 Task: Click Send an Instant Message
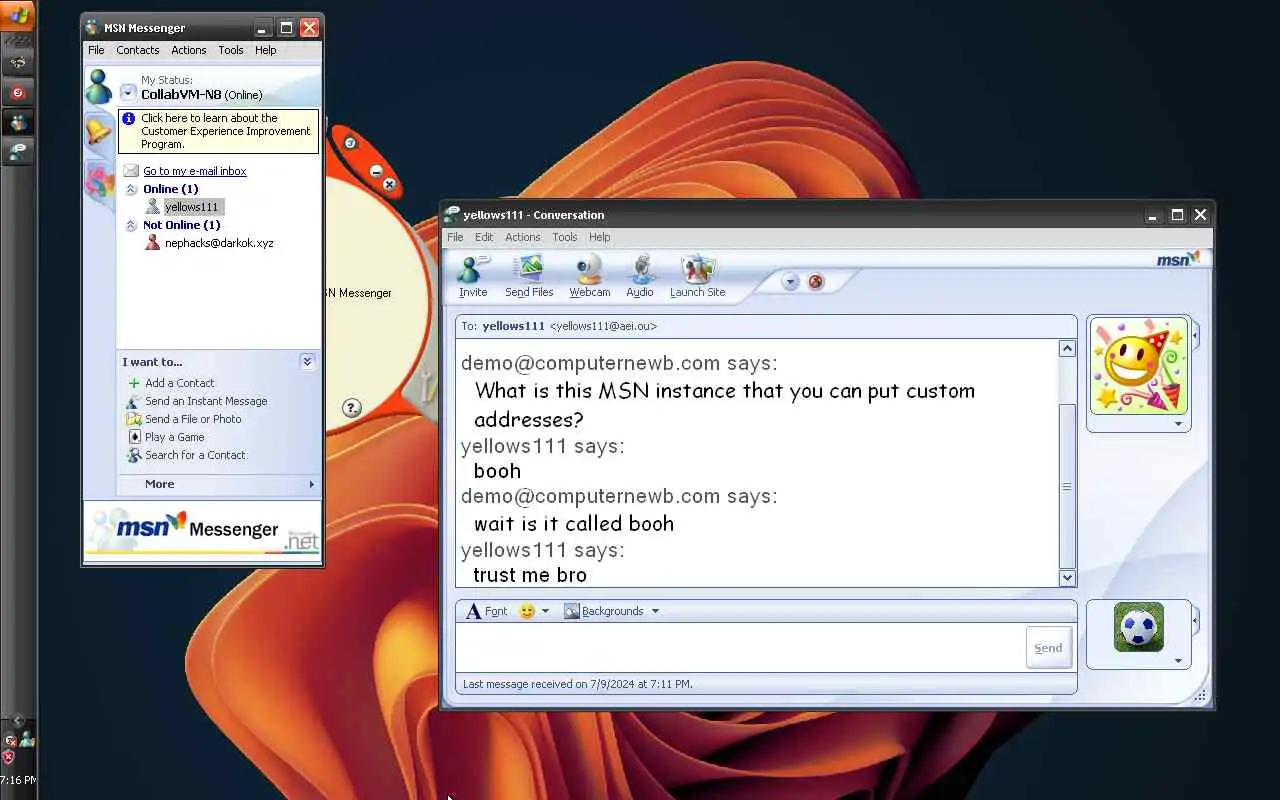pyautogui.click(x=206, y=401)
